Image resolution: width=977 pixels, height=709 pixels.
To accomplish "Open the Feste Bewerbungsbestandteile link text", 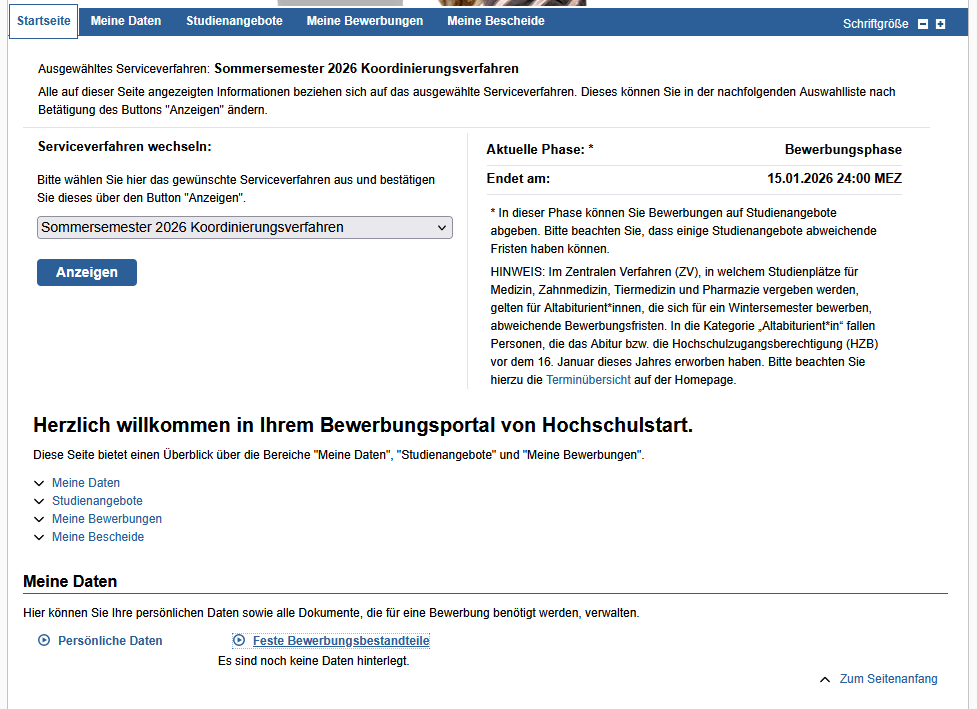I will pos(341,641).
